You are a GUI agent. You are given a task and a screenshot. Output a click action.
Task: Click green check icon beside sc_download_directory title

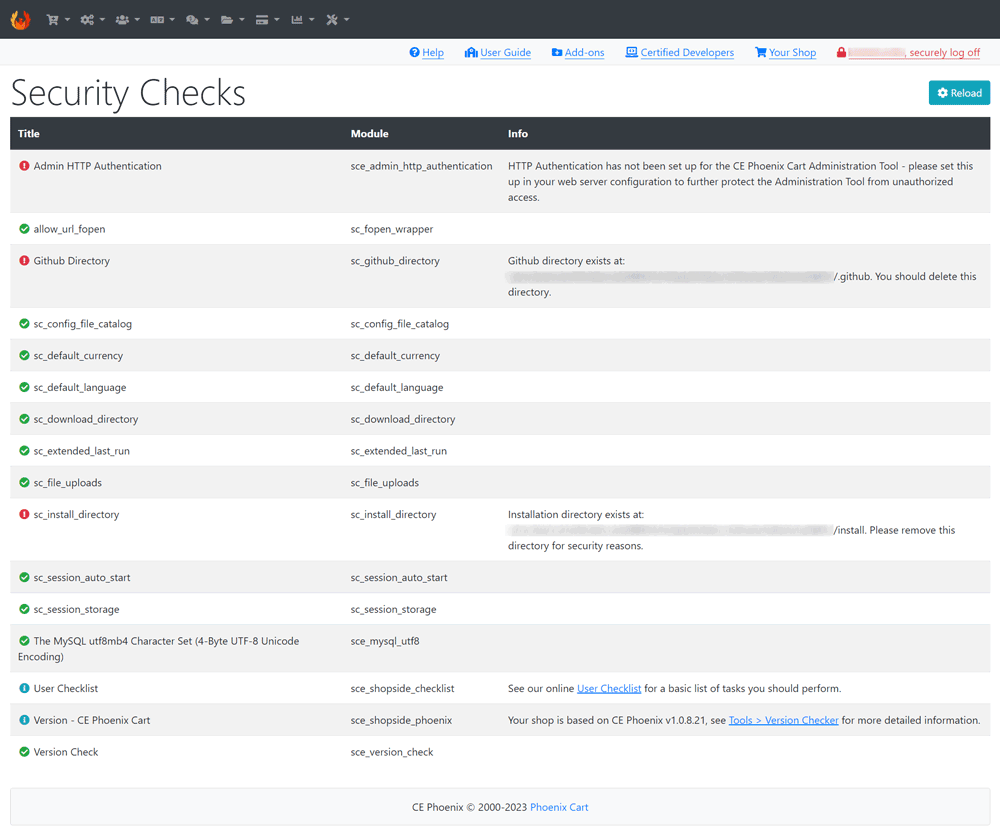tap(24, 419)
